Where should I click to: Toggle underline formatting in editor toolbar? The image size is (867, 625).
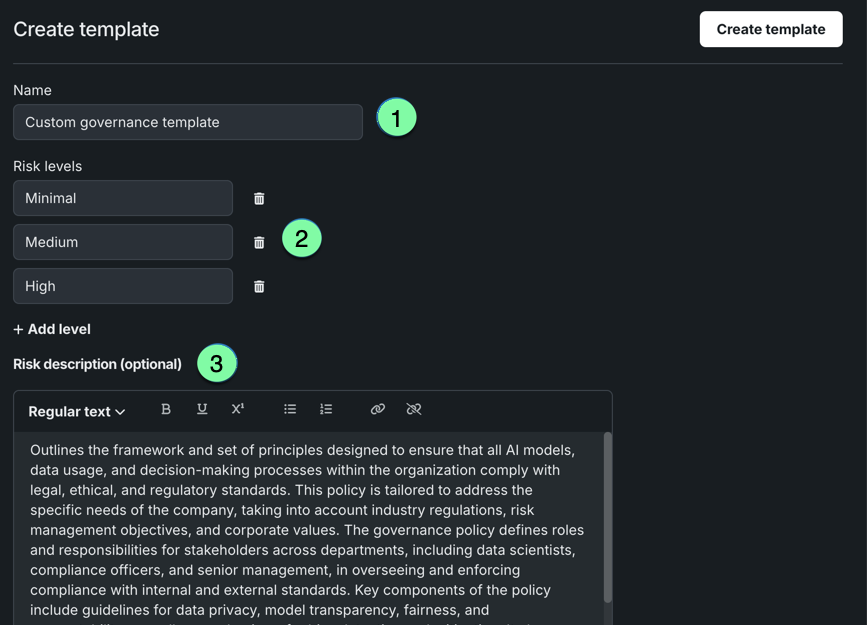point(202,409)
